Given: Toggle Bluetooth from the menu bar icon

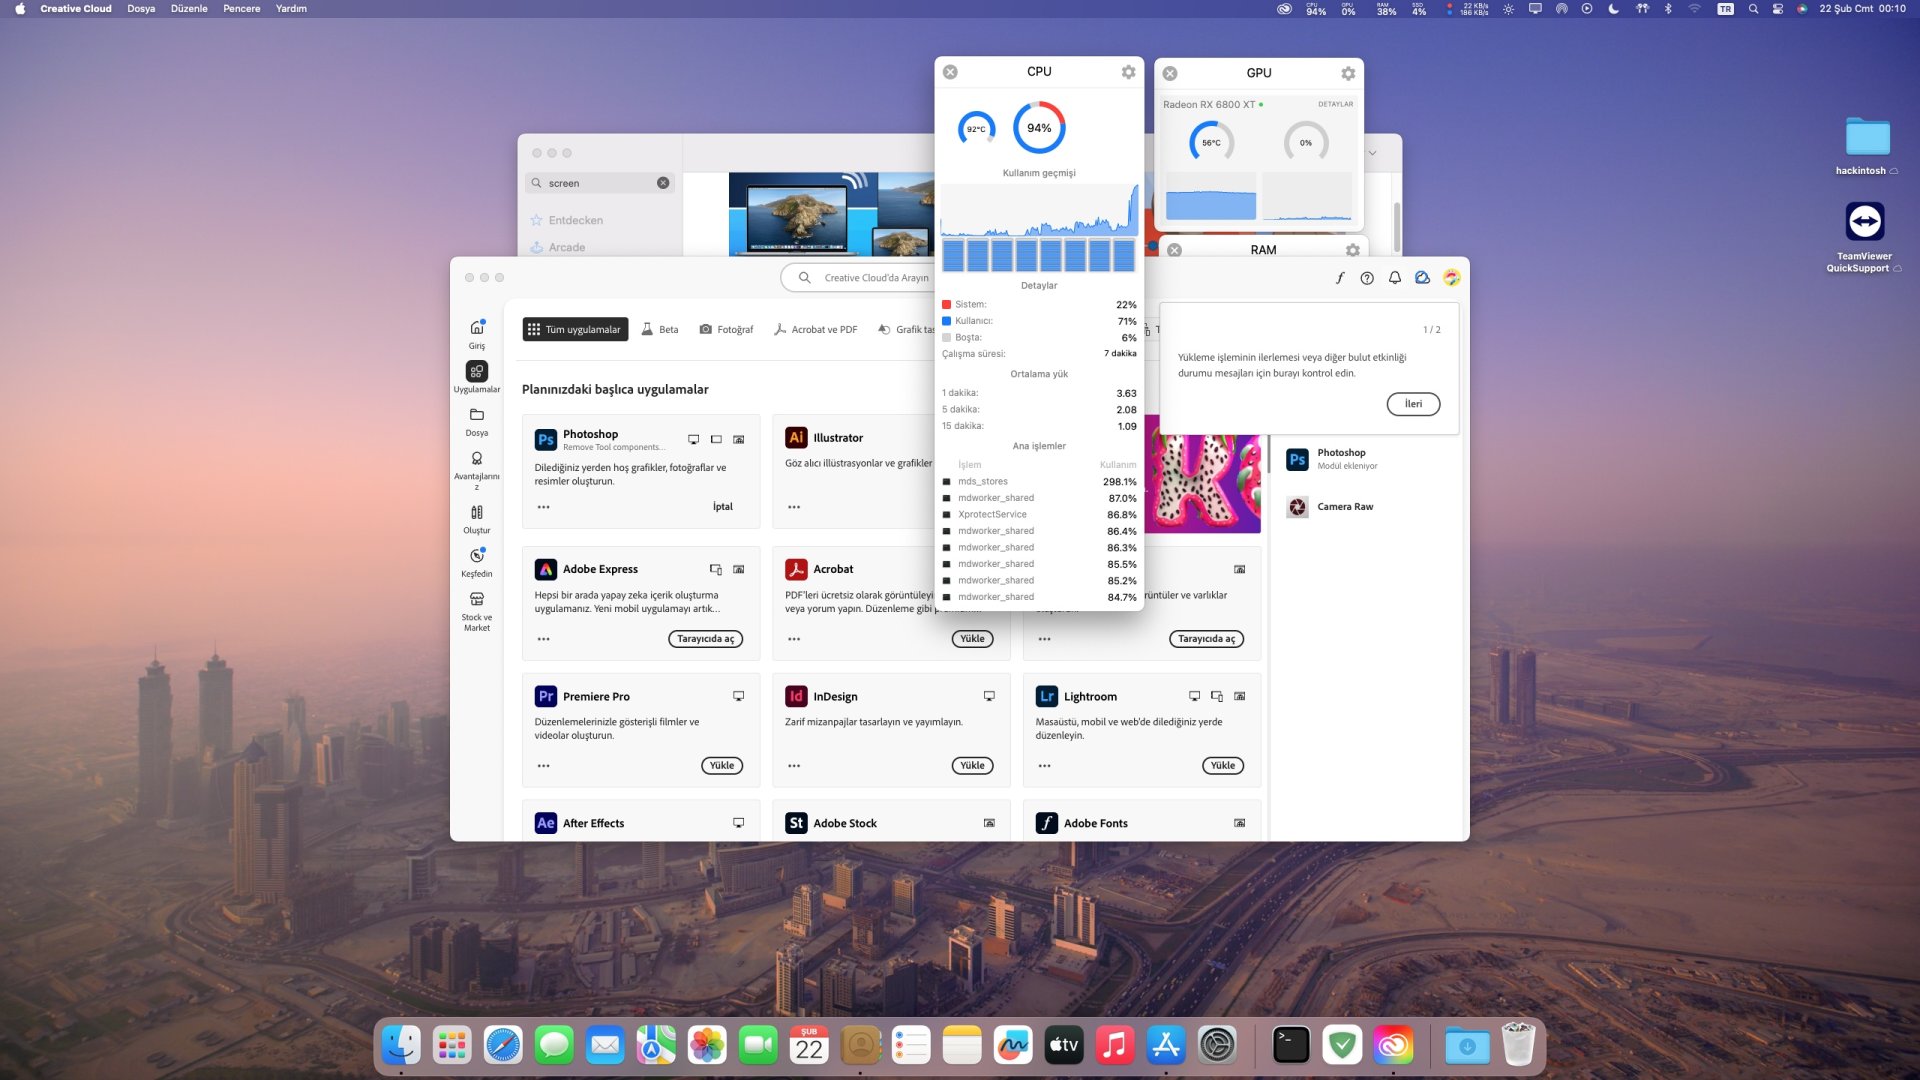Looking at the screenshot, I should point(1668,9).
